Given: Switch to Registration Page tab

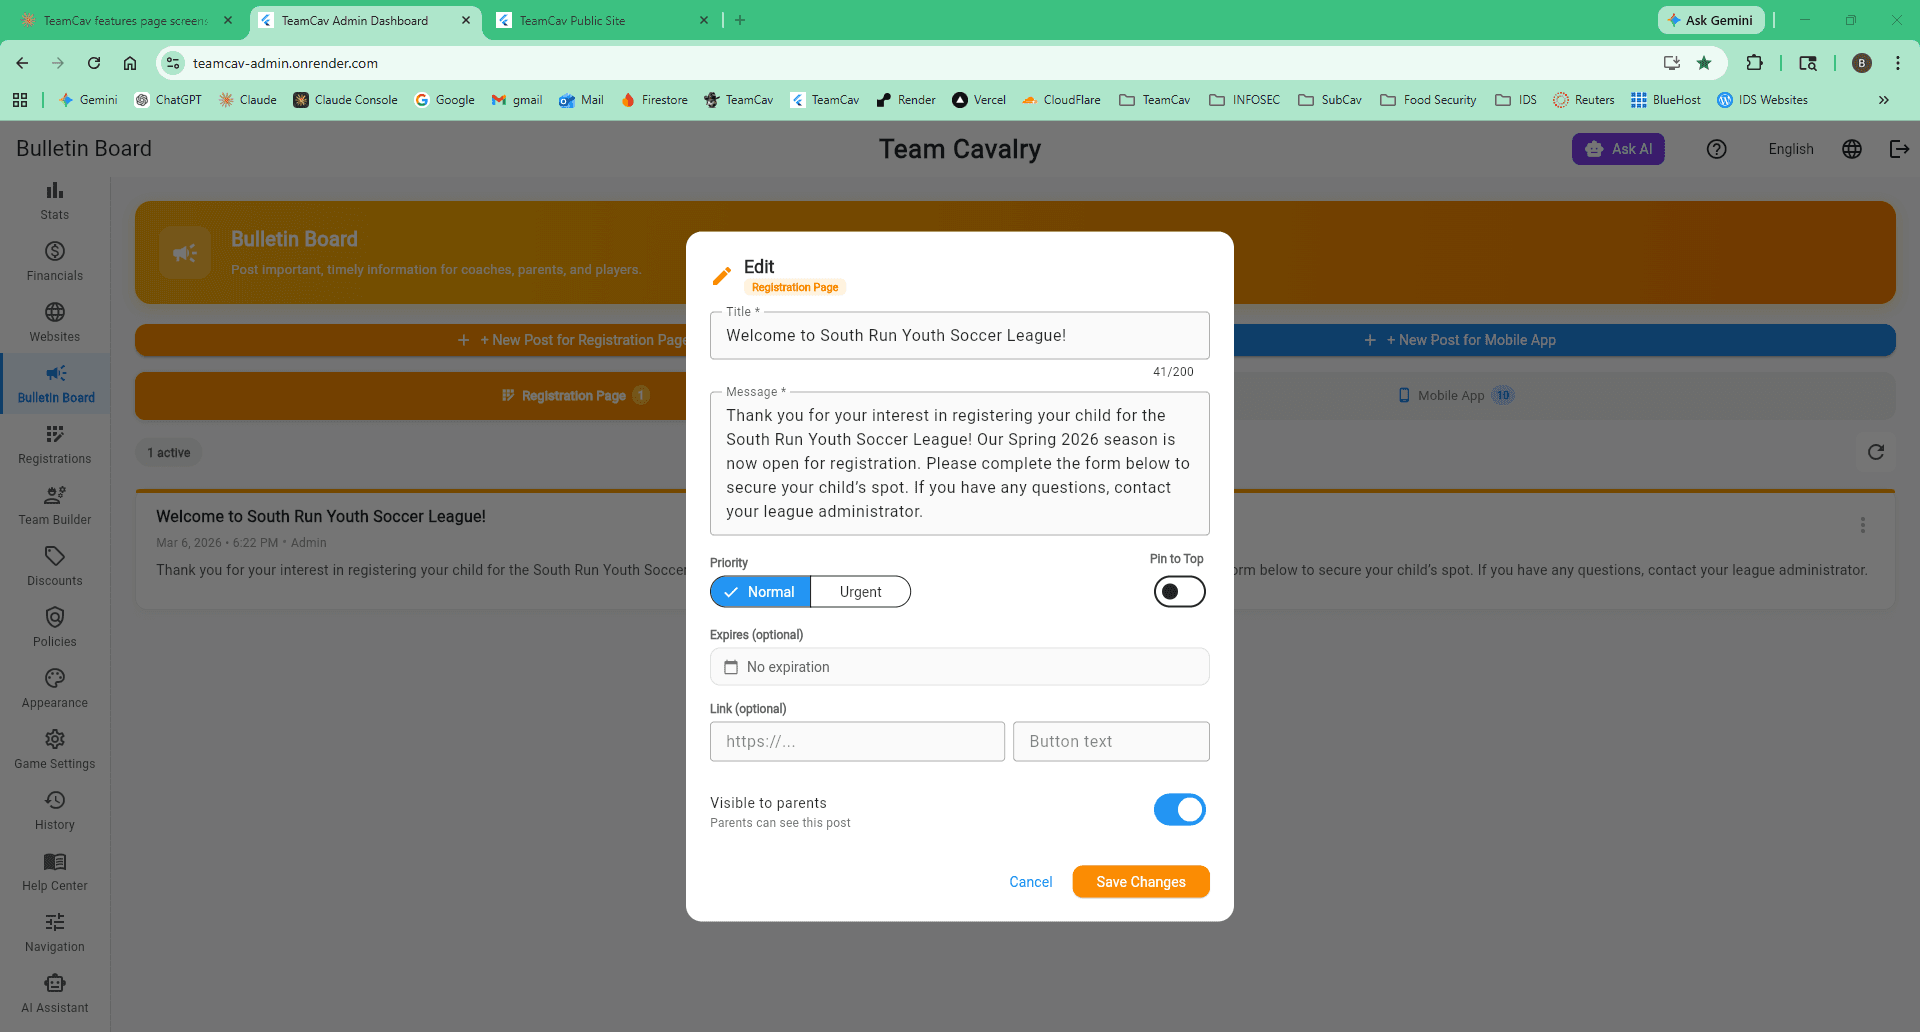Looking at the screenshot, I should tap(574, 396).
